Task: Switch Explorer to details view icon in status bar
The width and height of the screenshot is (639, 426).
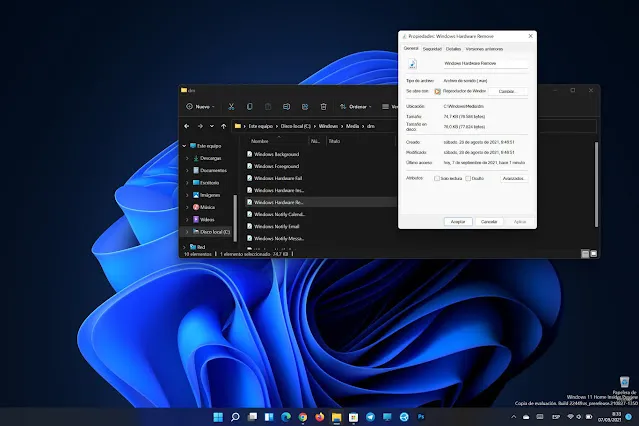Action: (585, 254)
